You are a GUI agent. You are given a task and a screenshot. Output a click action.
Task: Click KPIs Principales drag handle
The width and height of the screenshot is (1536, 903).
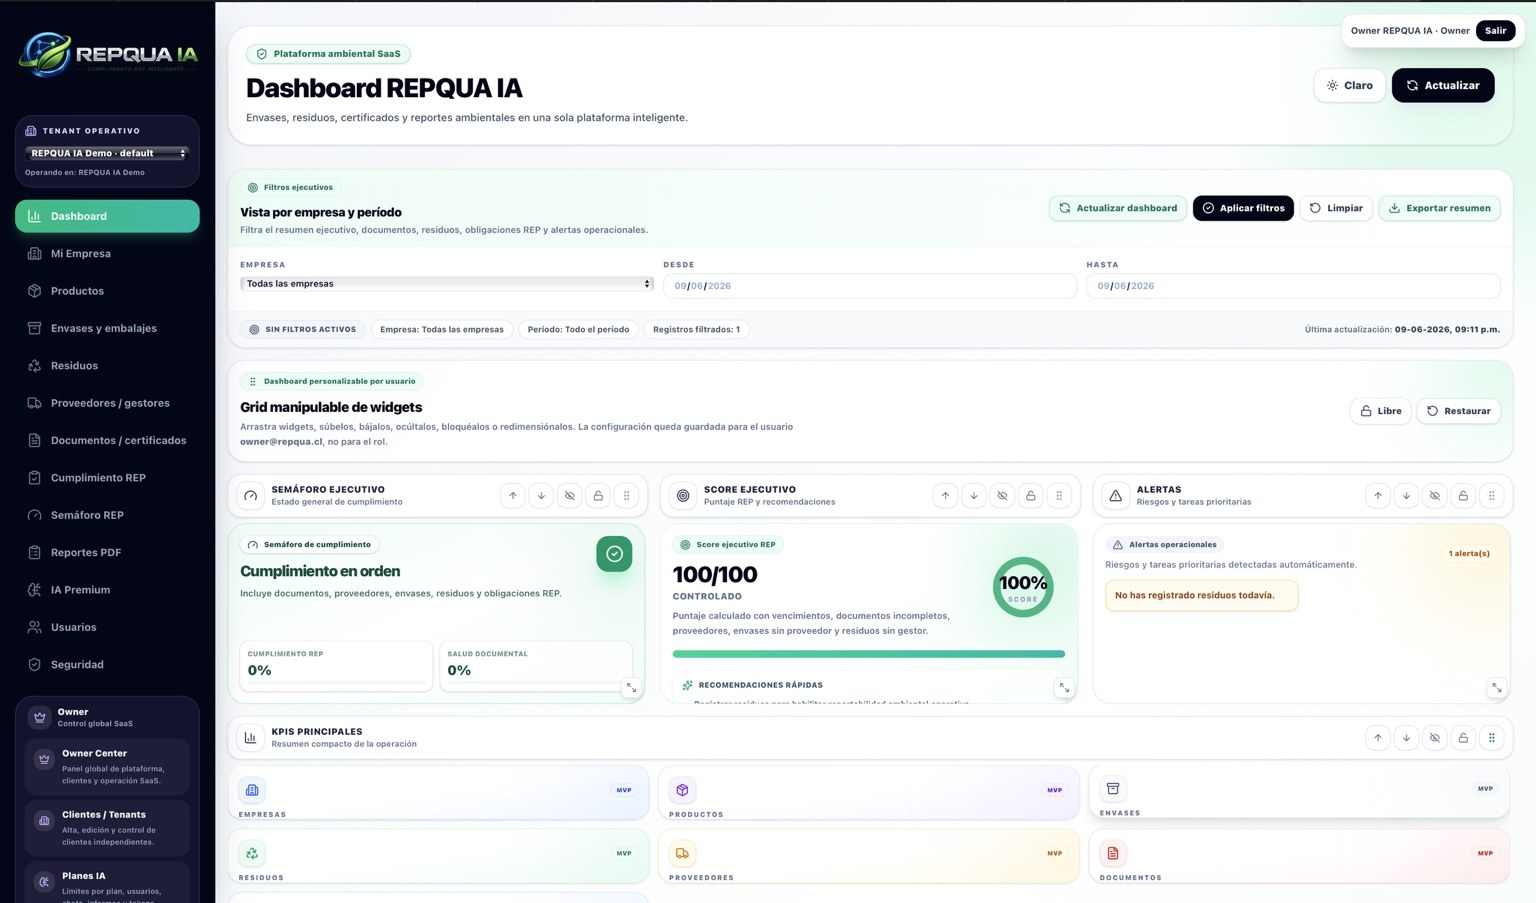(1492, 738)
